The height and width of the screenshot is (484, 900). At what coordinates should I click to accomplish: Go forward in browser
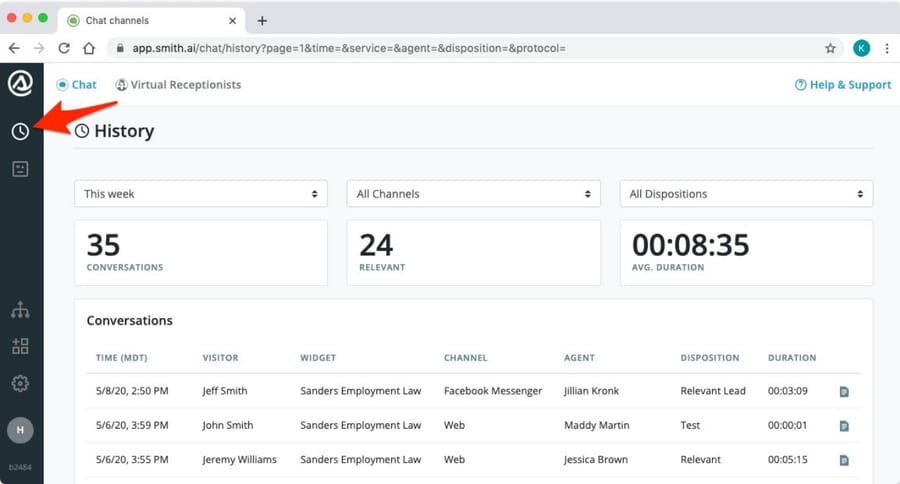click(39, 48)
